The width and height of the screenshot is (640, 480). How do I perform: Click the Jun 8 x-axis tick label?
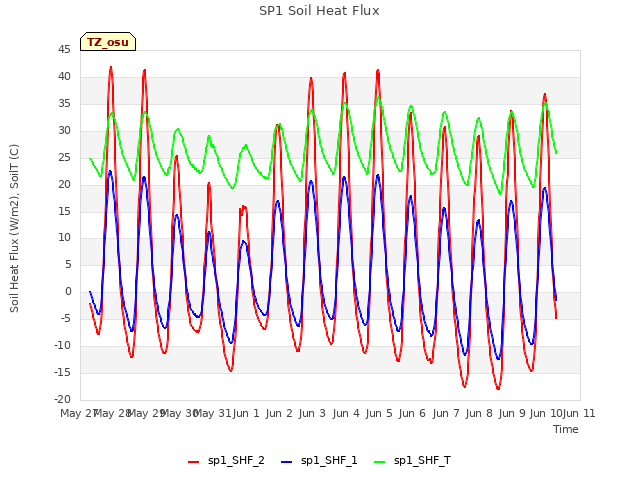(479, 413)
